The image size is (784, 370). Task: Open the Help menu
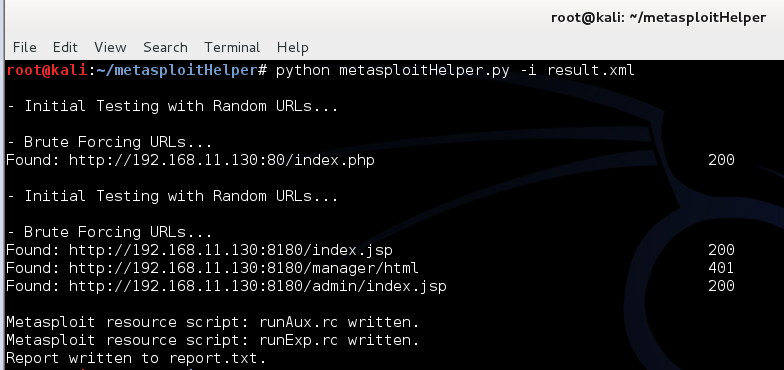292,48
